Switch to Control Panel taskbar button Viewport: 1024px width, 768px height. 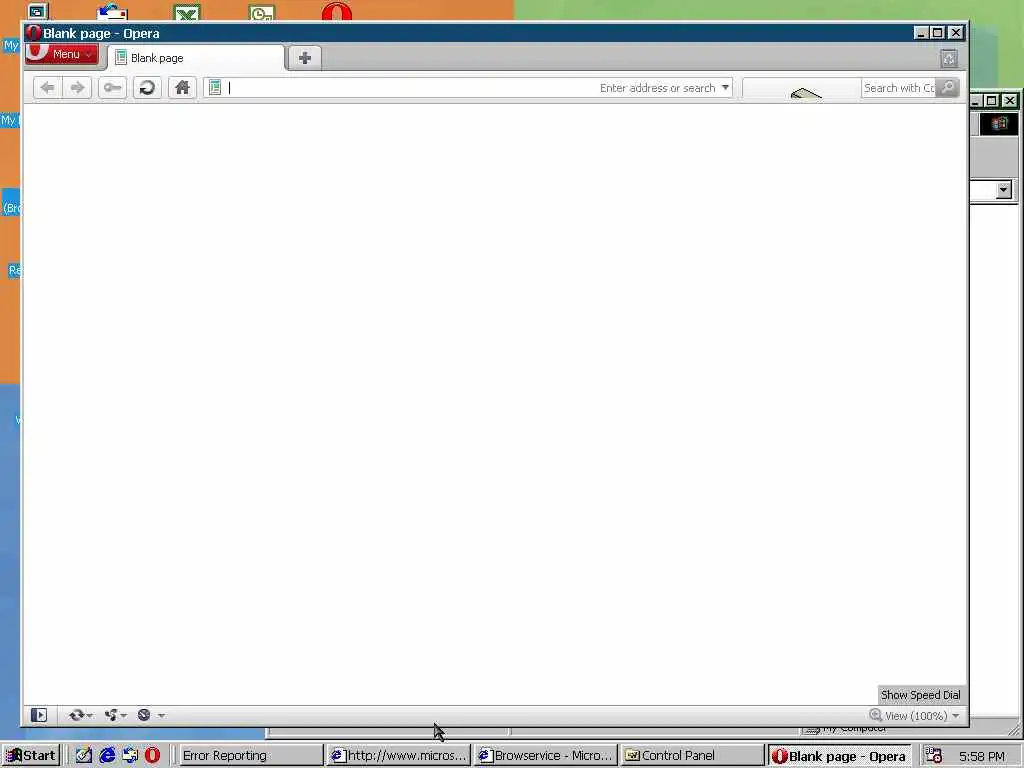pyautogui.click(x=692, y=756)
